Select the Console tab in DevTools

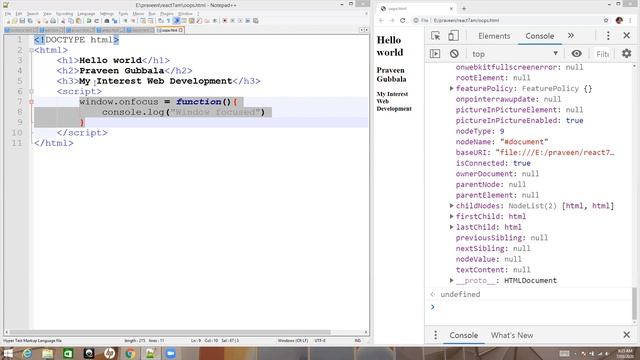(x=539, y=36)
